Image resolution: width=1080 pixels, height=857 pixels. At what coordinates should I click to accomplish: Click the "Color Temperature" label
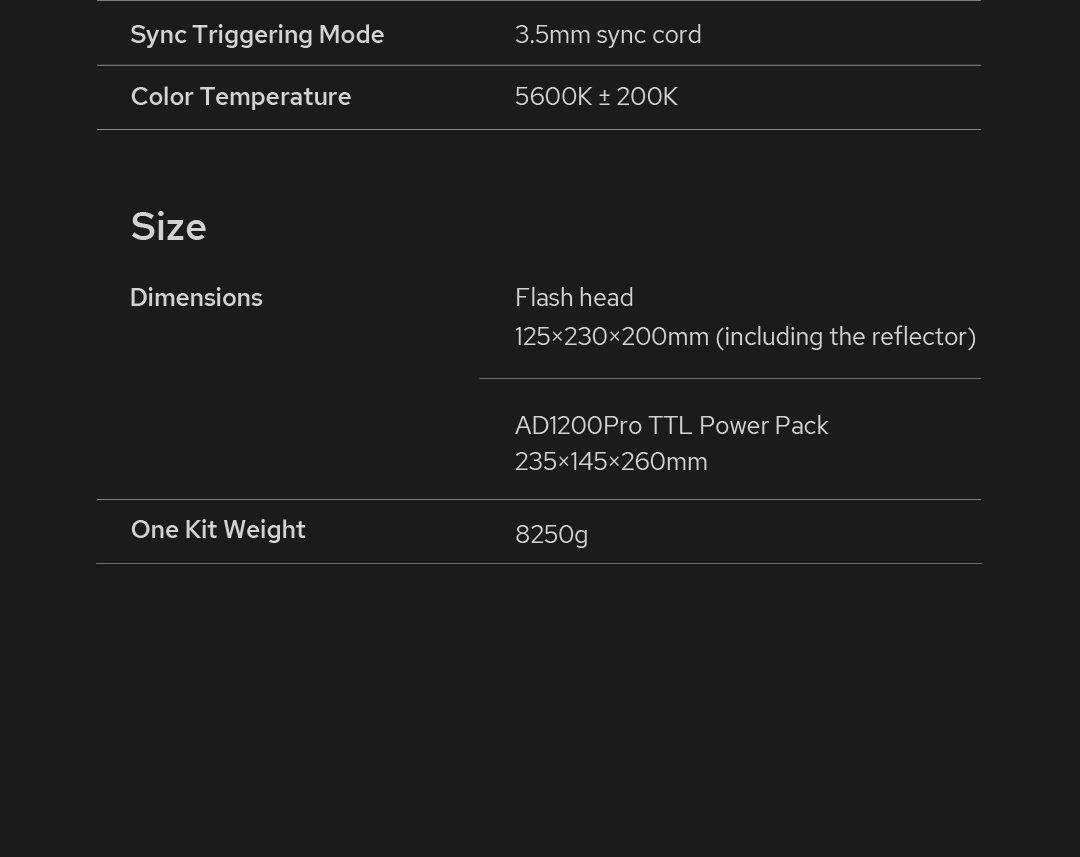[241, 97]
